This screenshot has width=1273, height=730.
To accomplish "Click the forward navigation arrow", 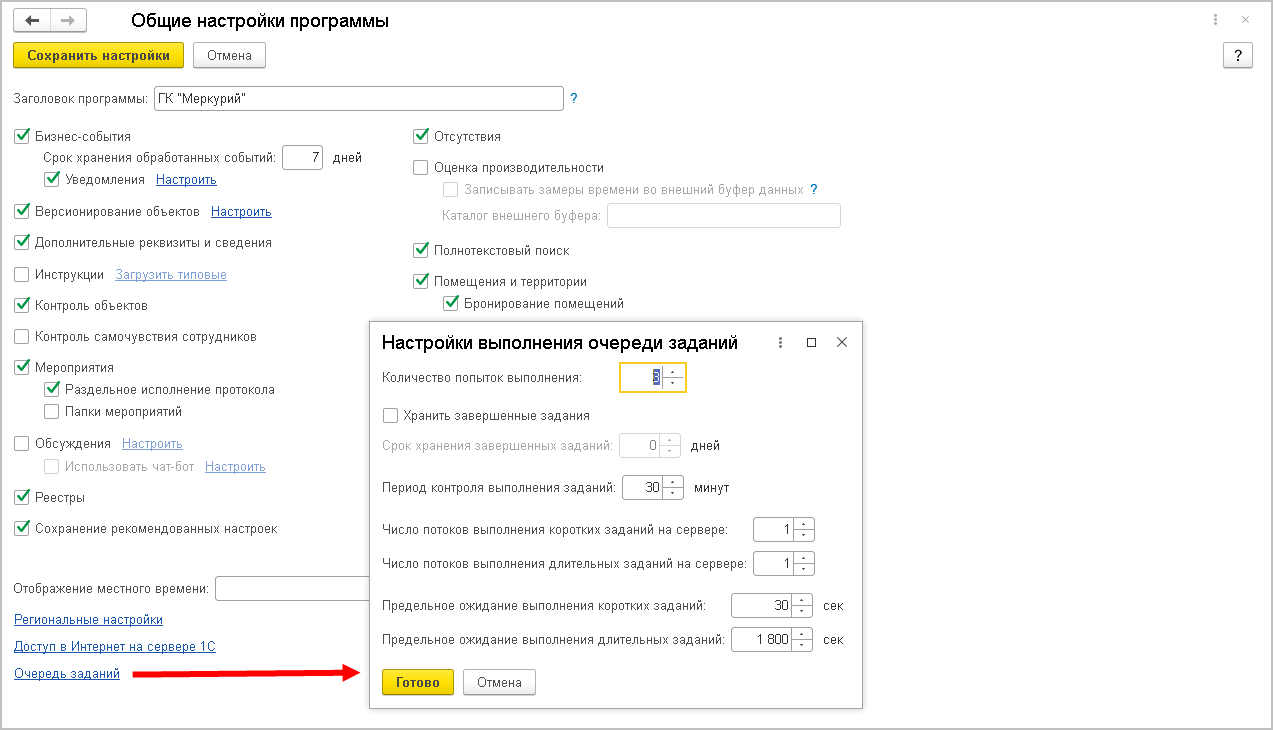I will click(68, 20).
